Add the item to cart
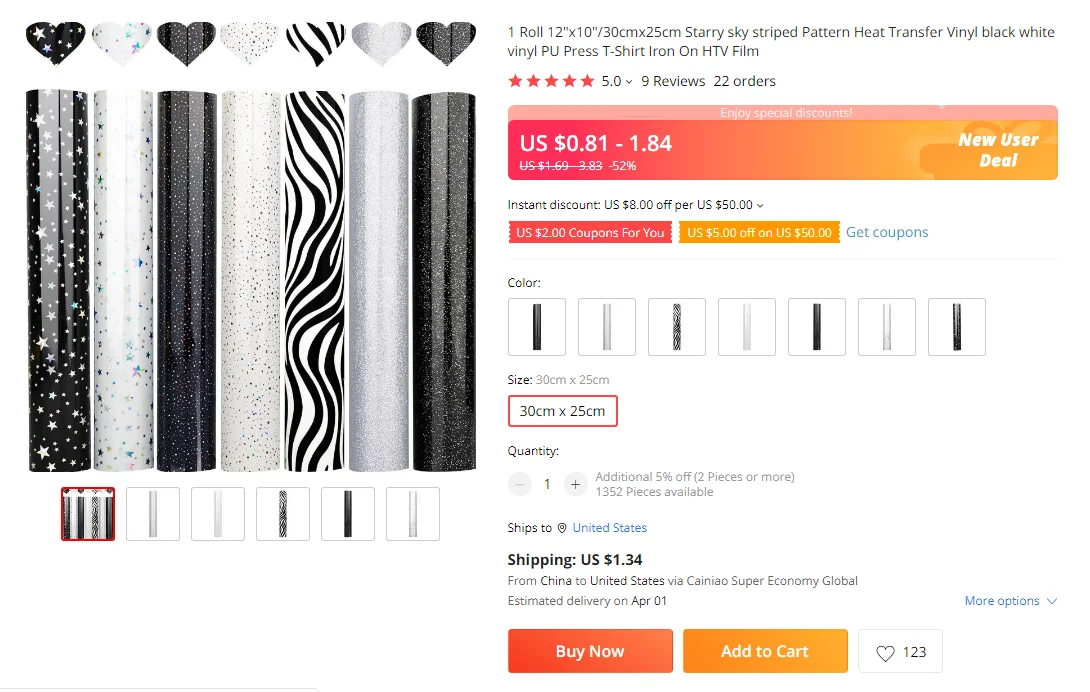The image size is (1090, 692). pyautogui.click(x=765, y=651)
